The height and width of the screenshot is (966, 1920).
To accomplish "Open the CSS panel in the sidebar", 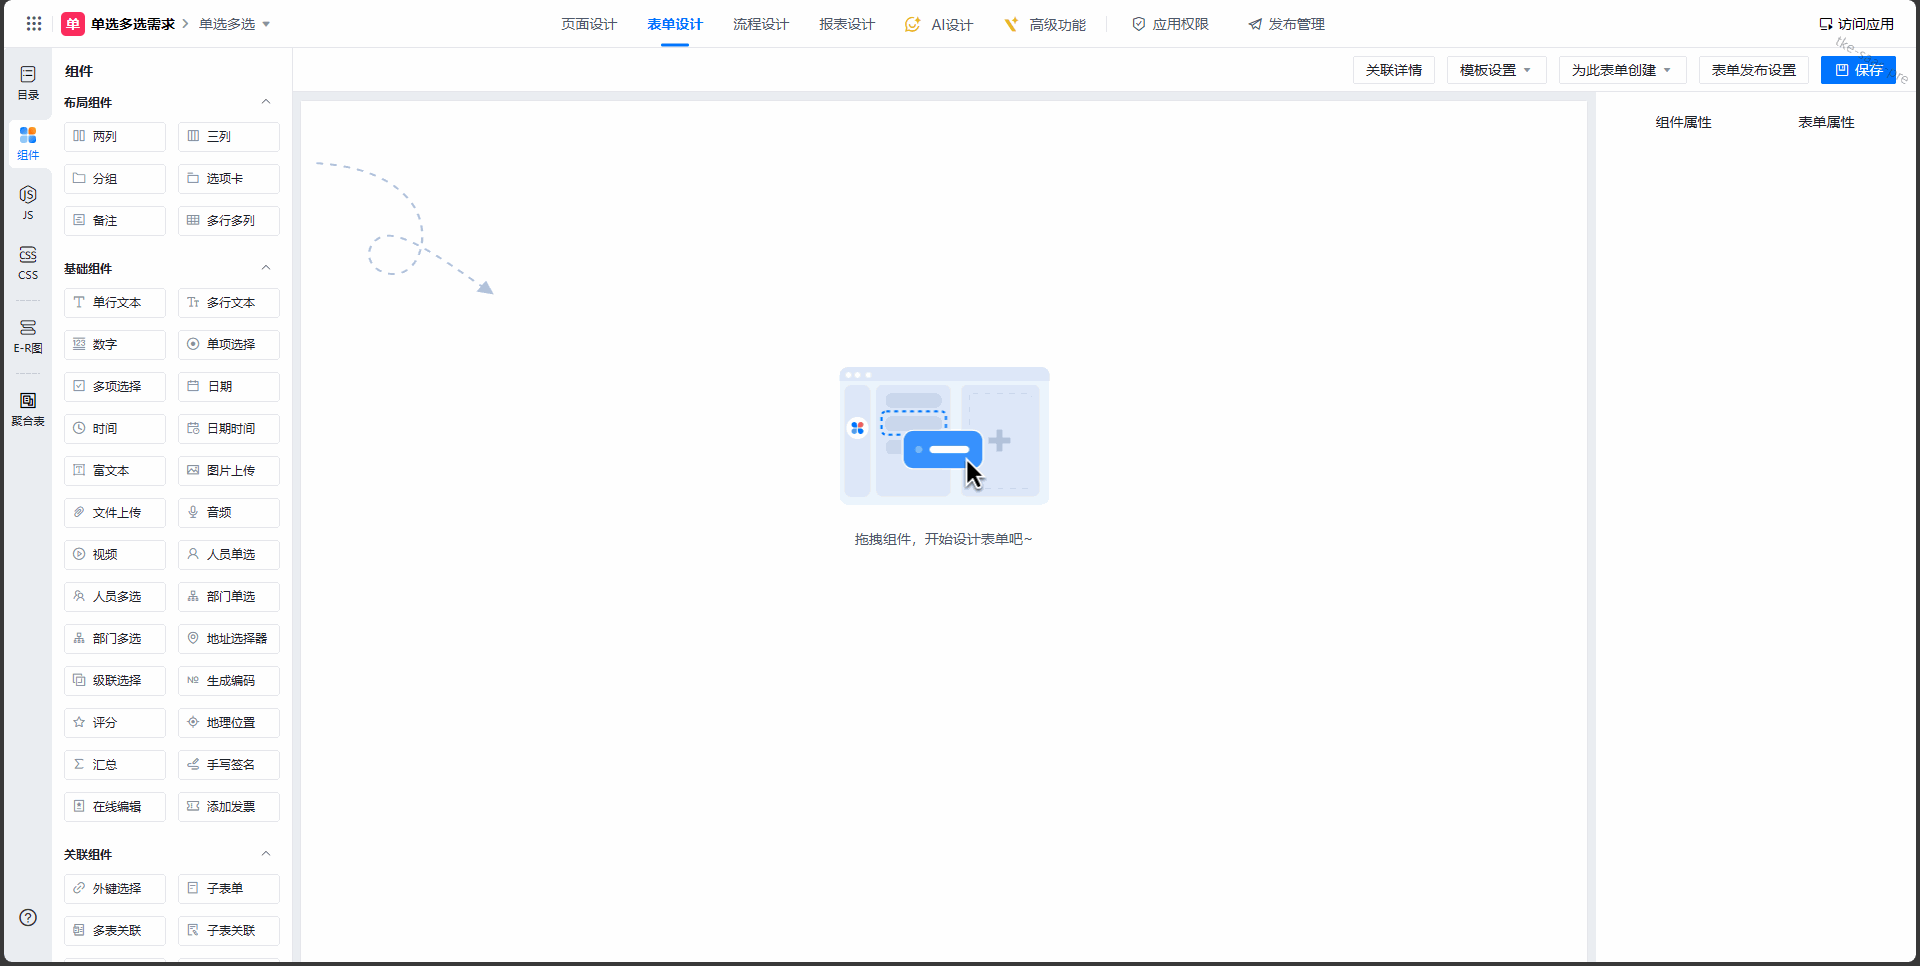I will pyautogui.click(x=27, y=263).
